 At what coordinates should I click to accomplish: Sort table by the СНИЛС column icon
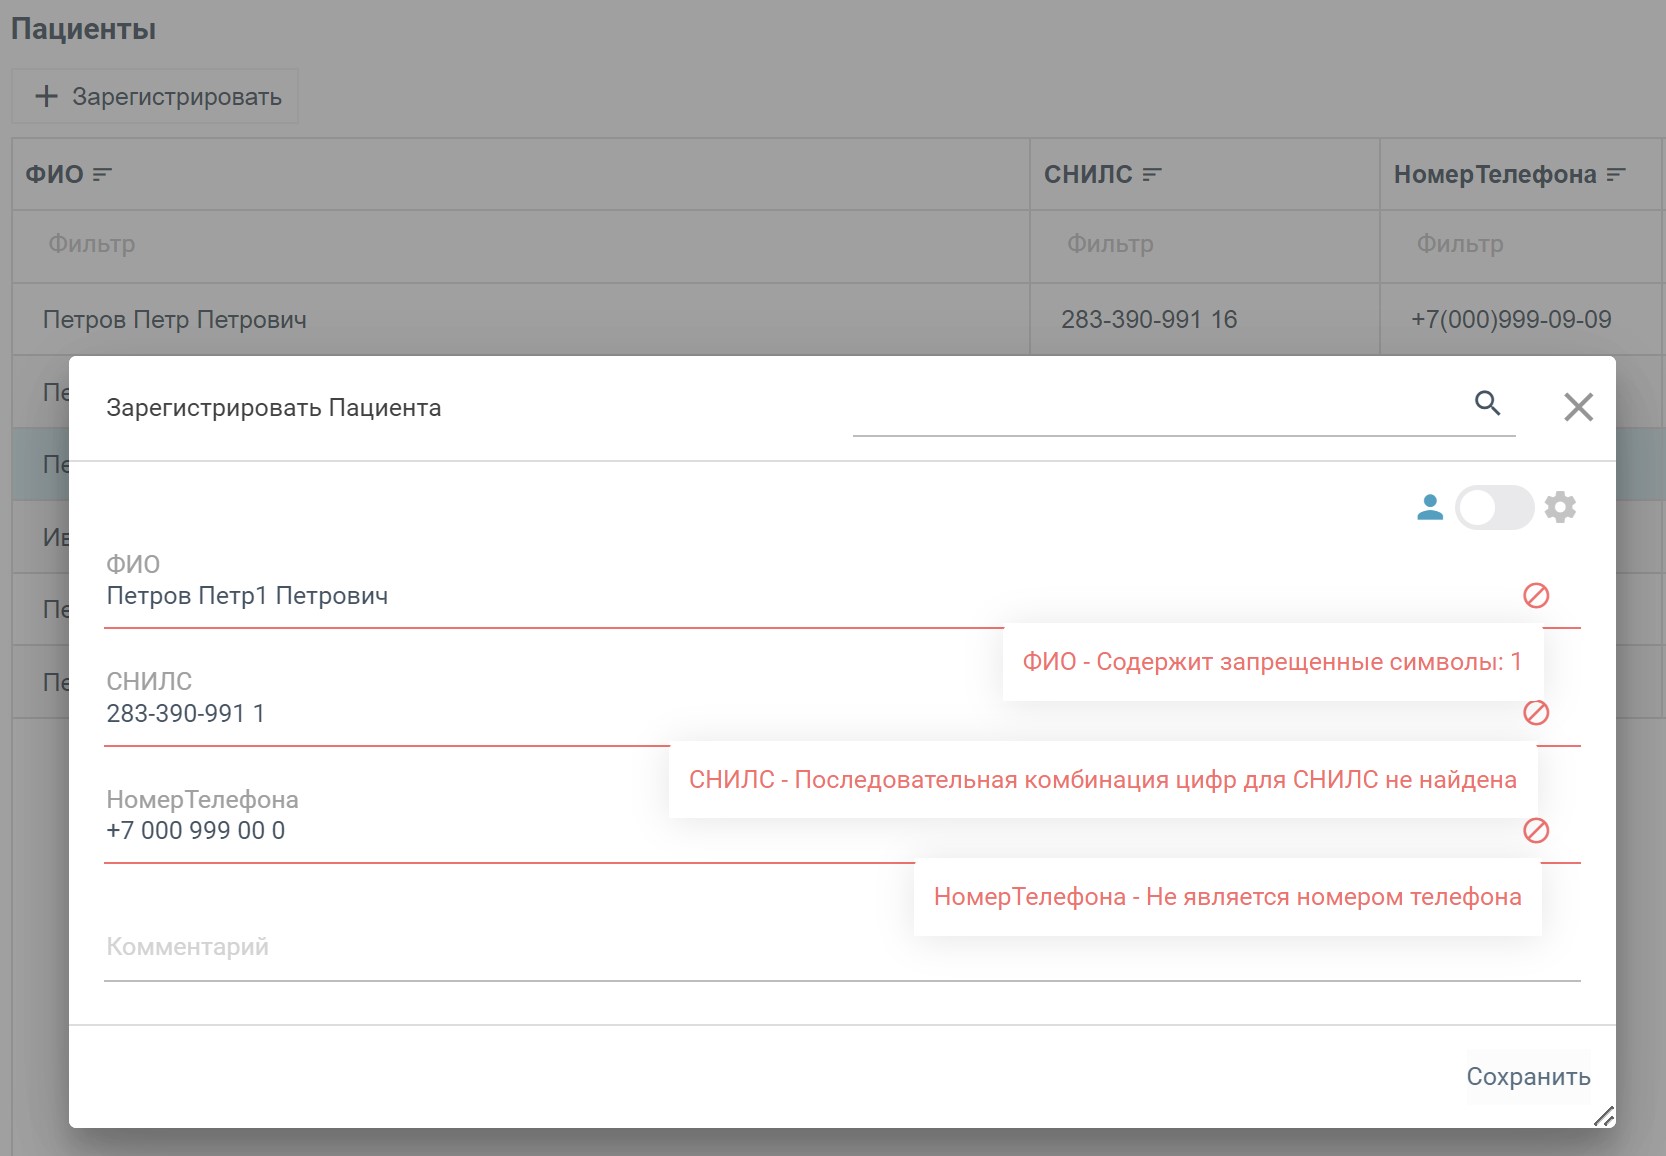[x=1152, y=175]
